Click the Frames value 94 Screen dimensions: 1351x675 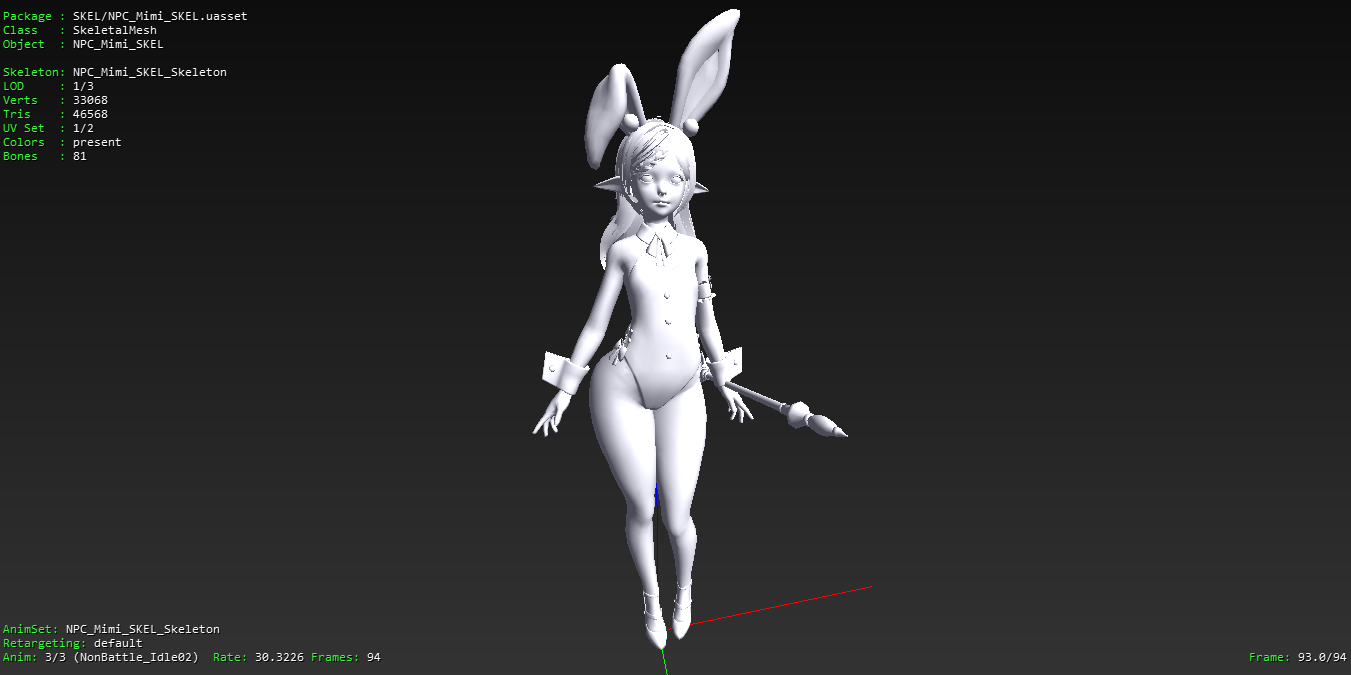[373, 657]
